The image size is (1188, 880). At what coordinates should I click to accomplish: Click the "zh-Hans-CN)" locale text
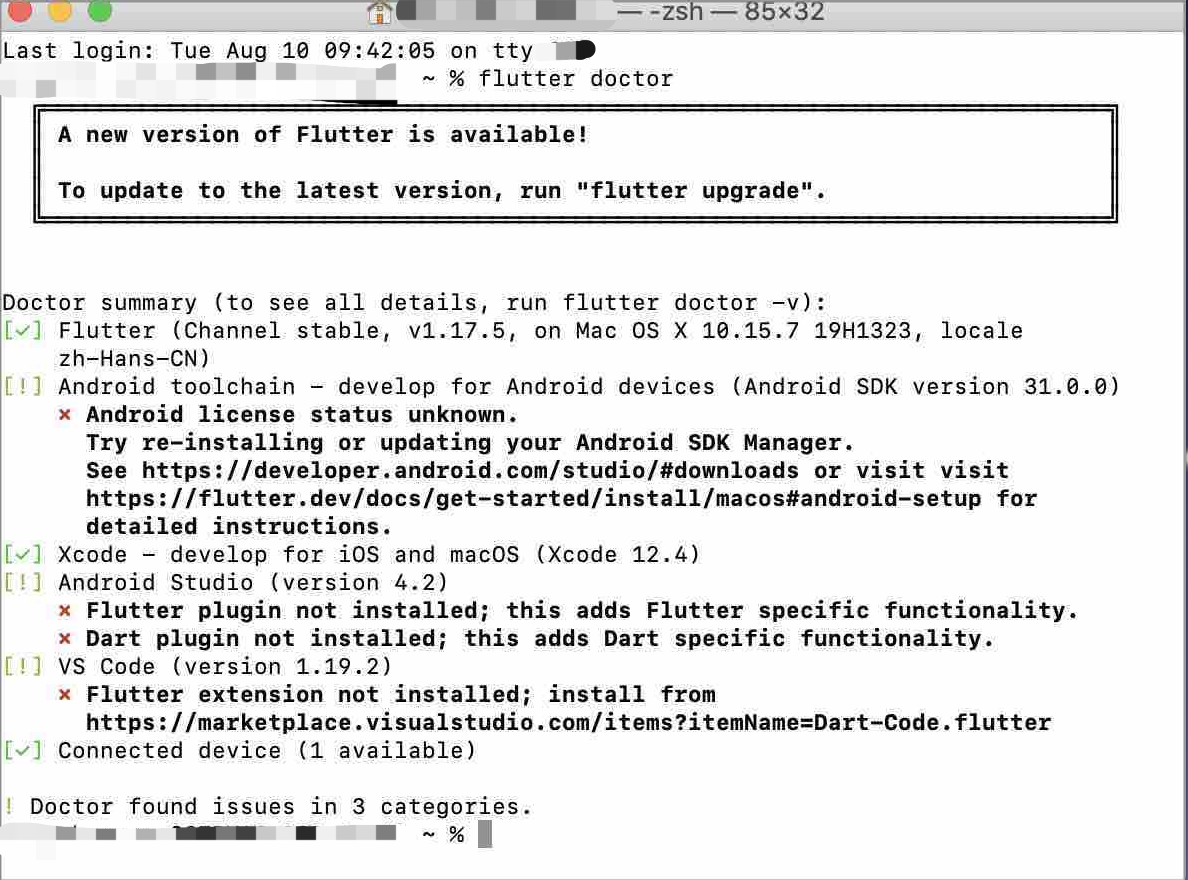[134, 359]
